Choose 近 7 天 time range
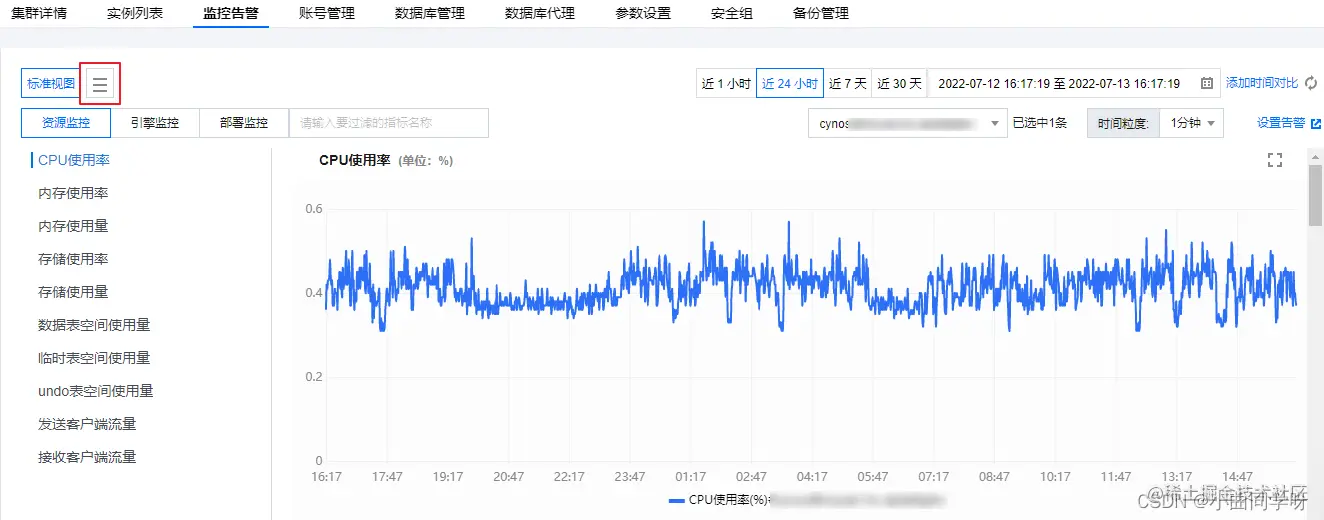 click(x=848, y=84)
